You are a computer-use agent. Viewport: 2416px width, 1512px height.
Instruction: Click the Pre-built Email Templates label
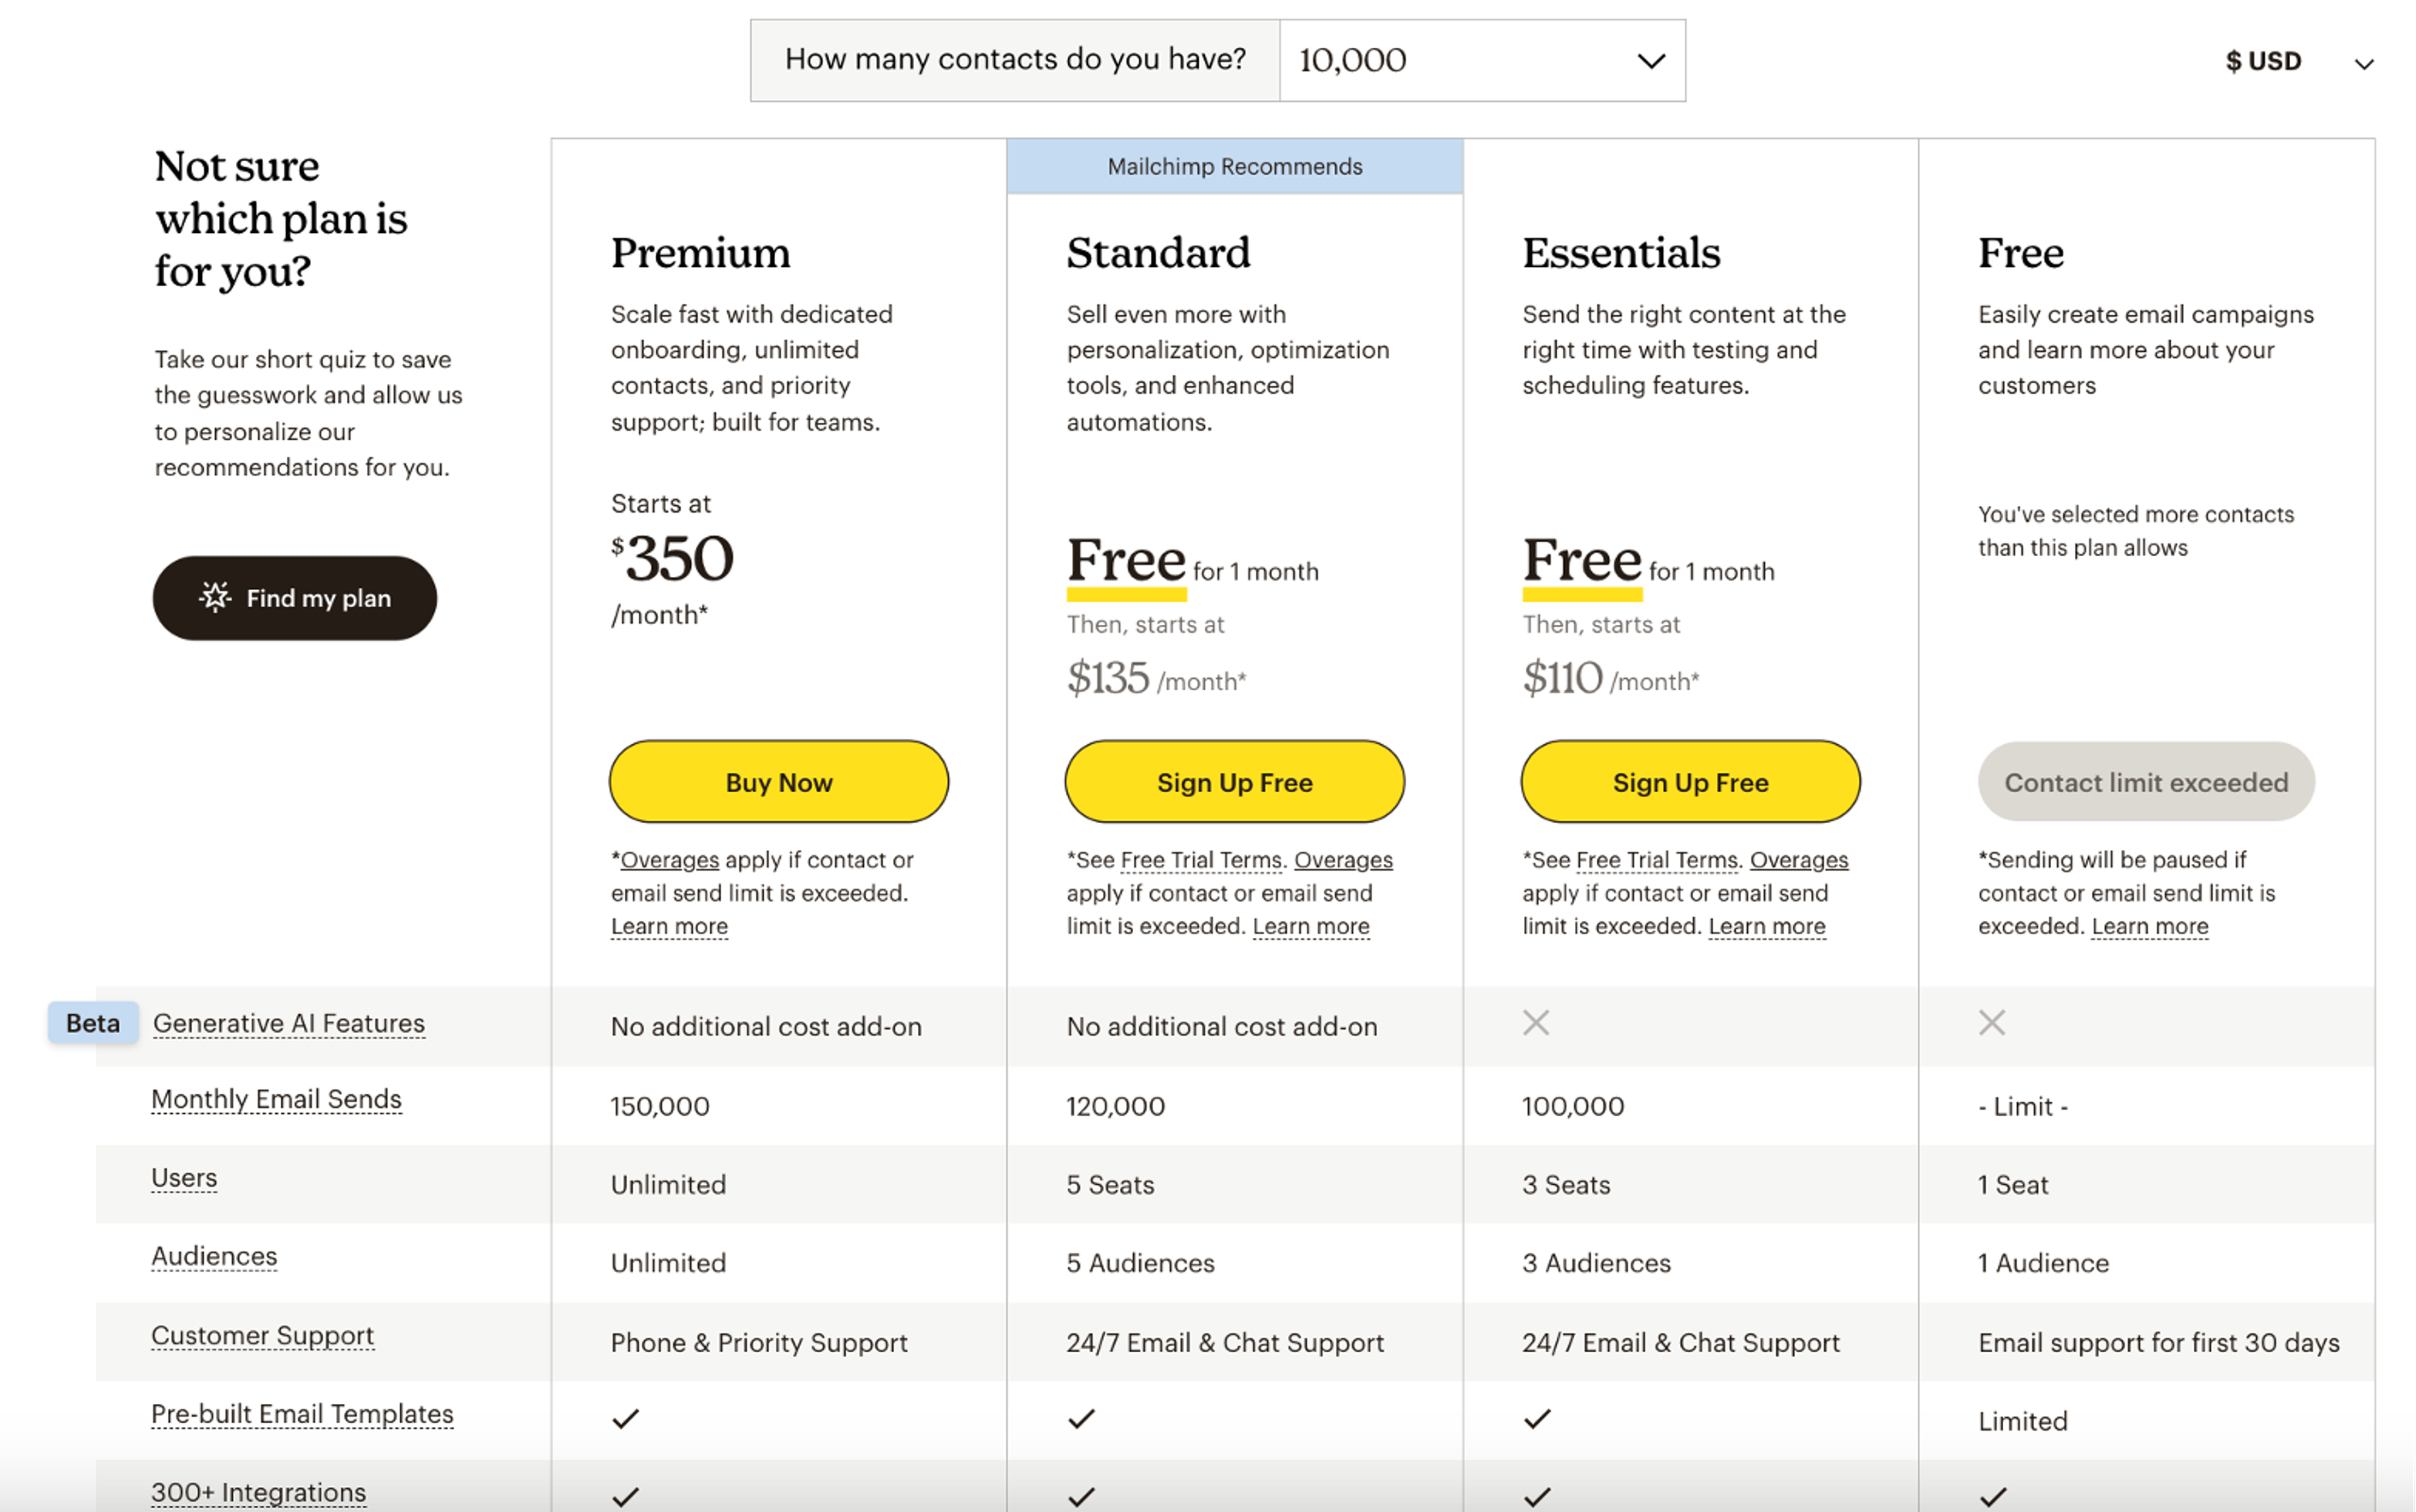pos(302,1413)
